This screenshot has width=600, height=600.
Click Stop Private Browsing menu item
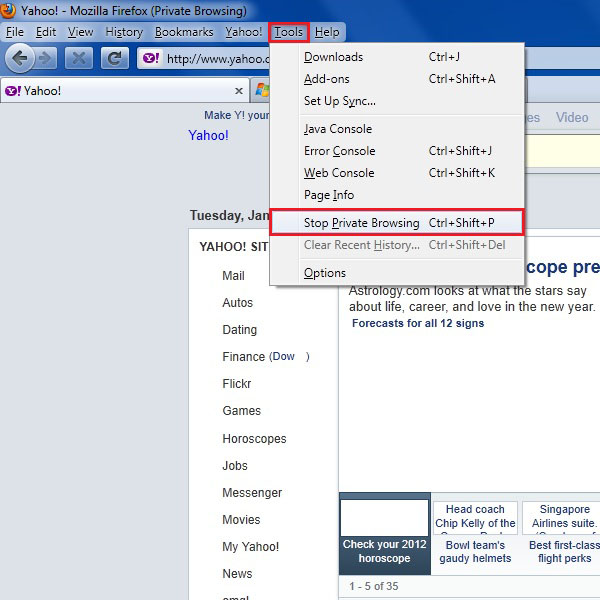397,222
